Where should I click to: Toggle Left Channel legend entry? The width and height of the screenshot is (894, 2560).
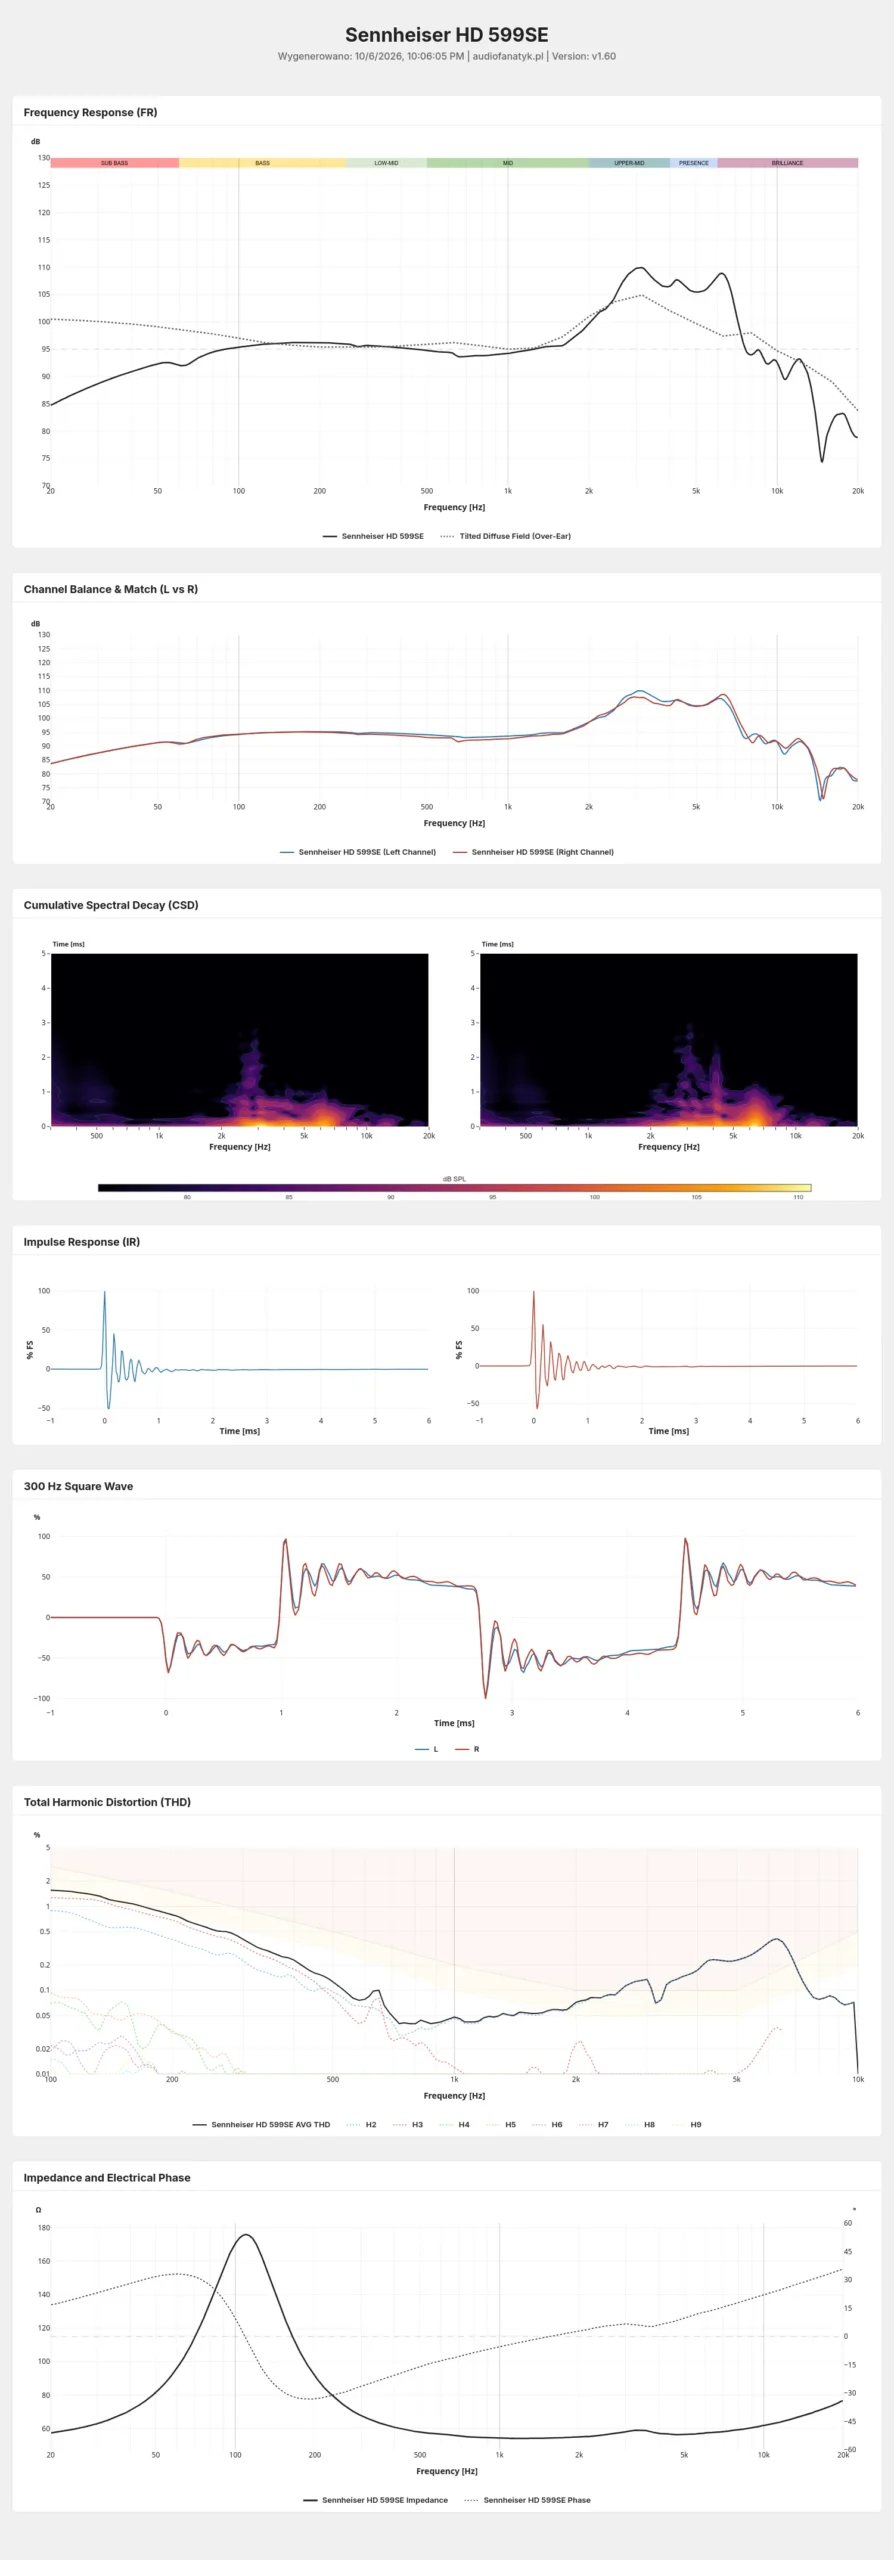[x=358, y=852]
